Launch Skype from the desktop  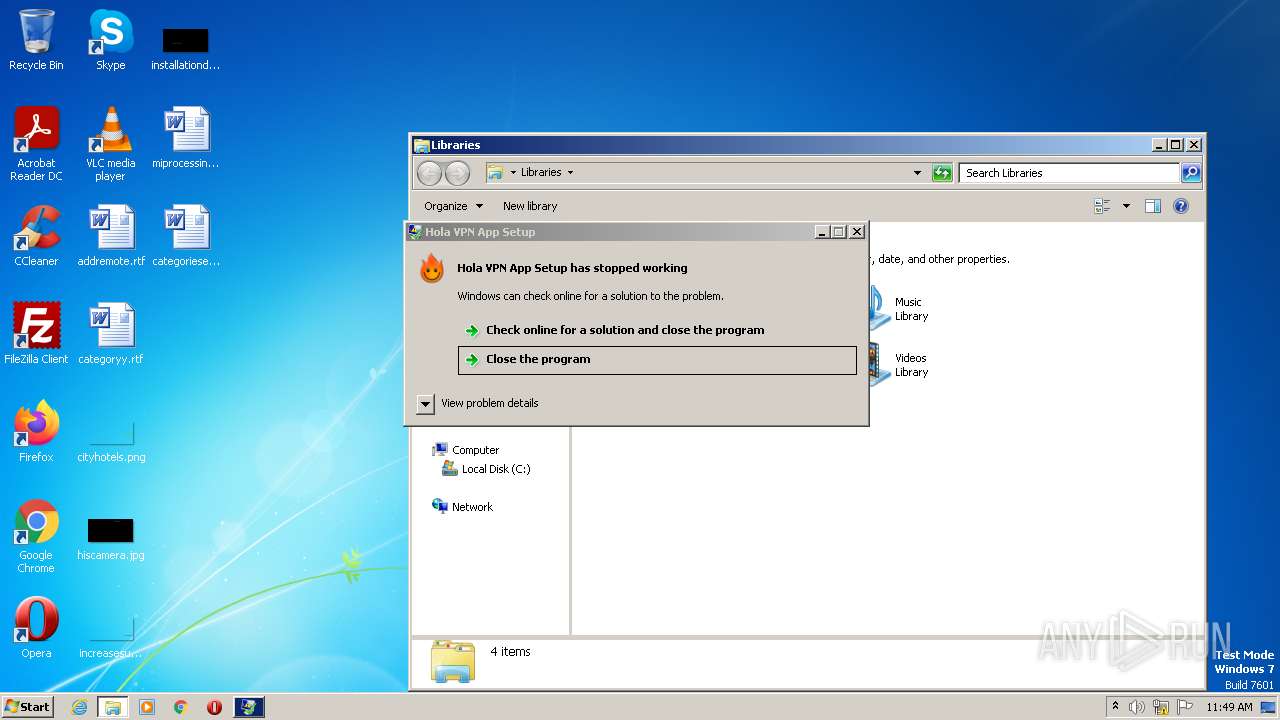click(x=110, y=40)
